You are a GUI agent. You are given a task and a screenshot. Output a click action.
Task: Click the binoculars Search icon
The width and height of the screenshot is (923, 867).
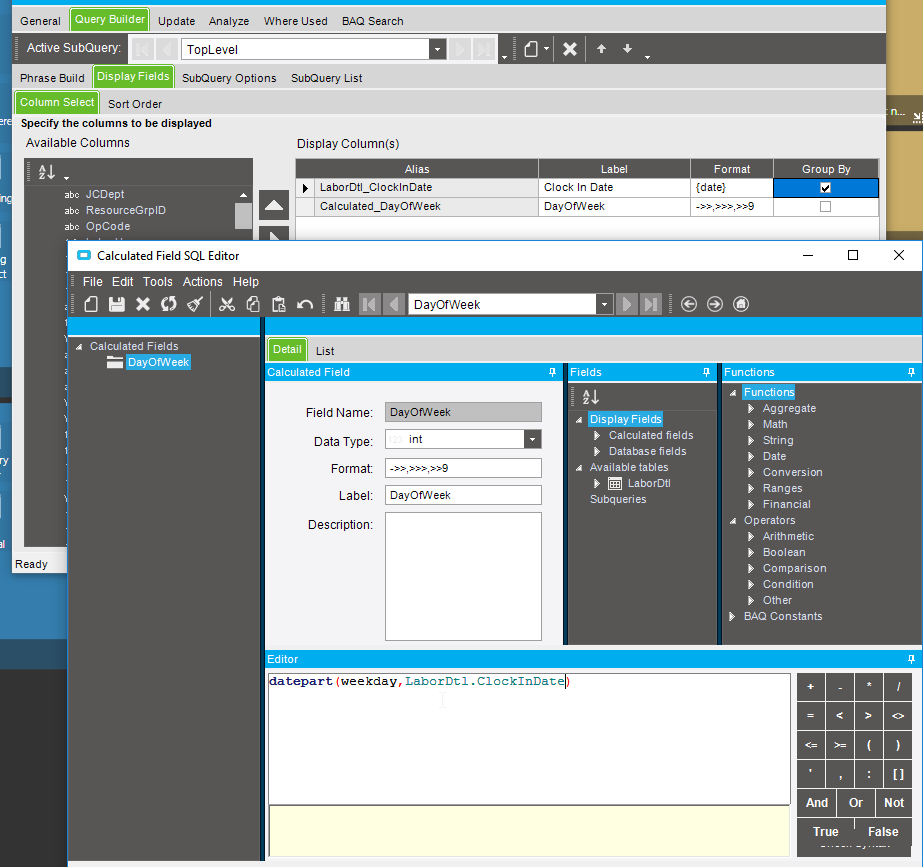pos(341,304)
